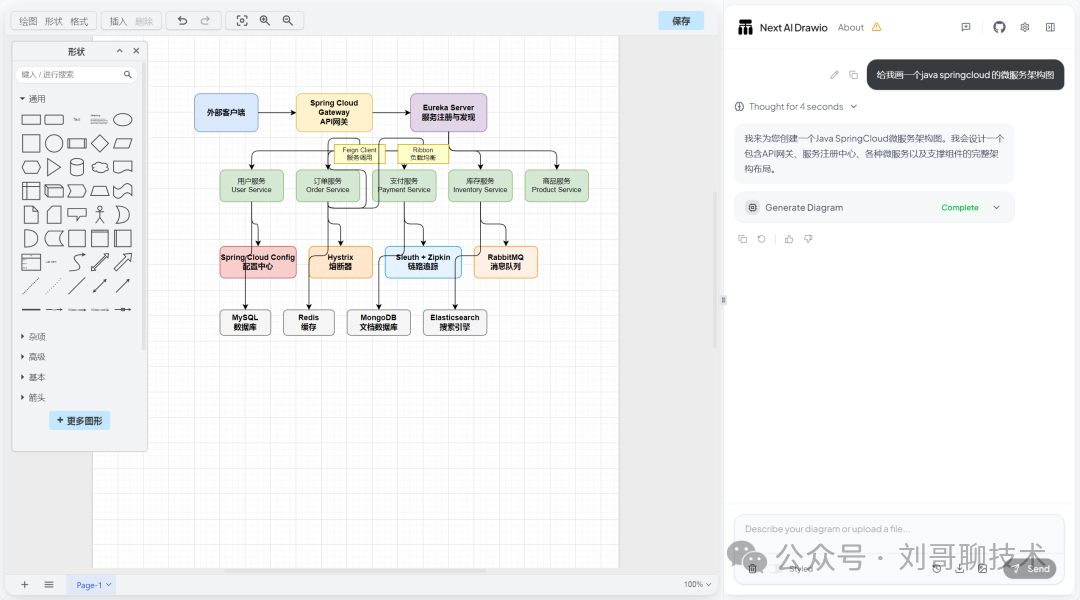Start a new chat with the message-plus icon

click(966, 28)
